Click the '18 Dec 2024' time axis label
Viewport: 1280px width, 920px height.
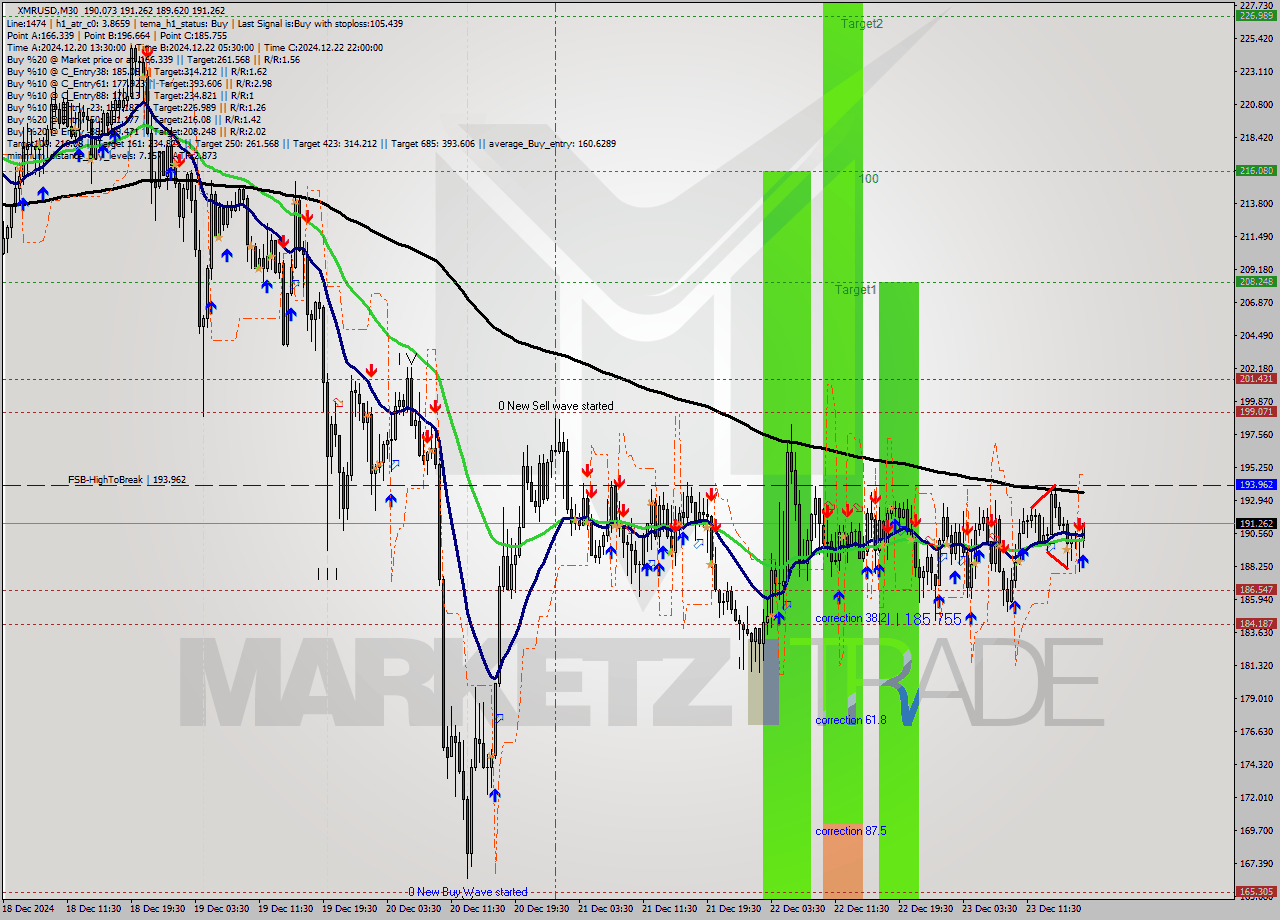point(29,909)
